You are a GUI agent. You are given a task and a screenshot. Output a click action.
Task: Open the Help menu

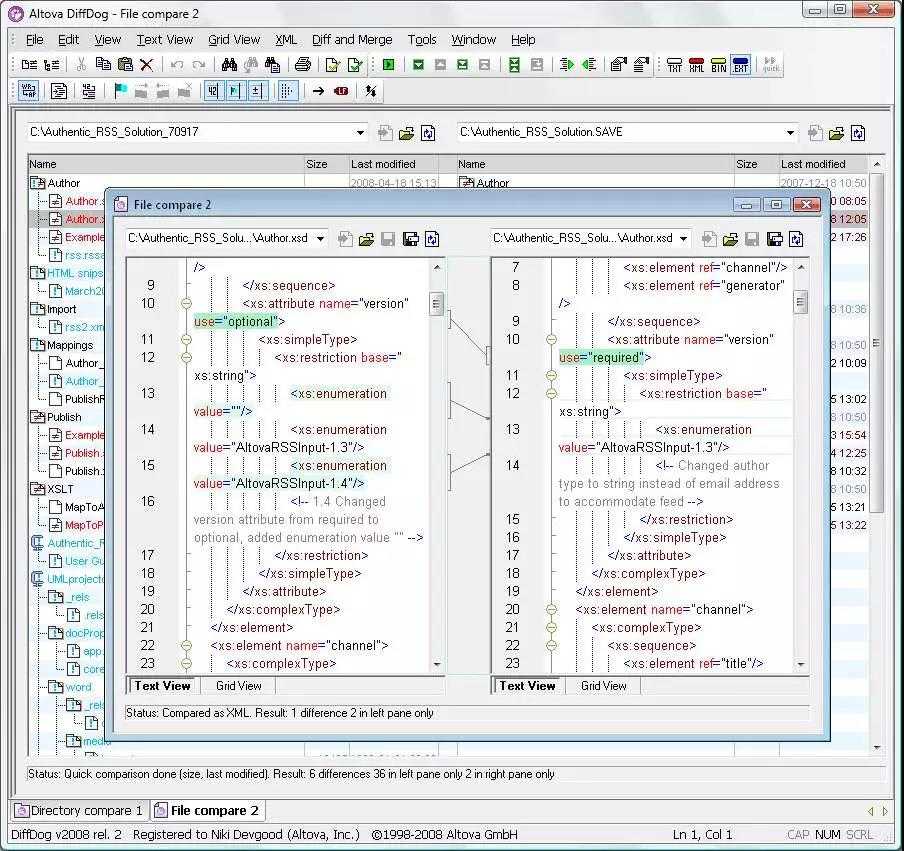coord(523,40)
